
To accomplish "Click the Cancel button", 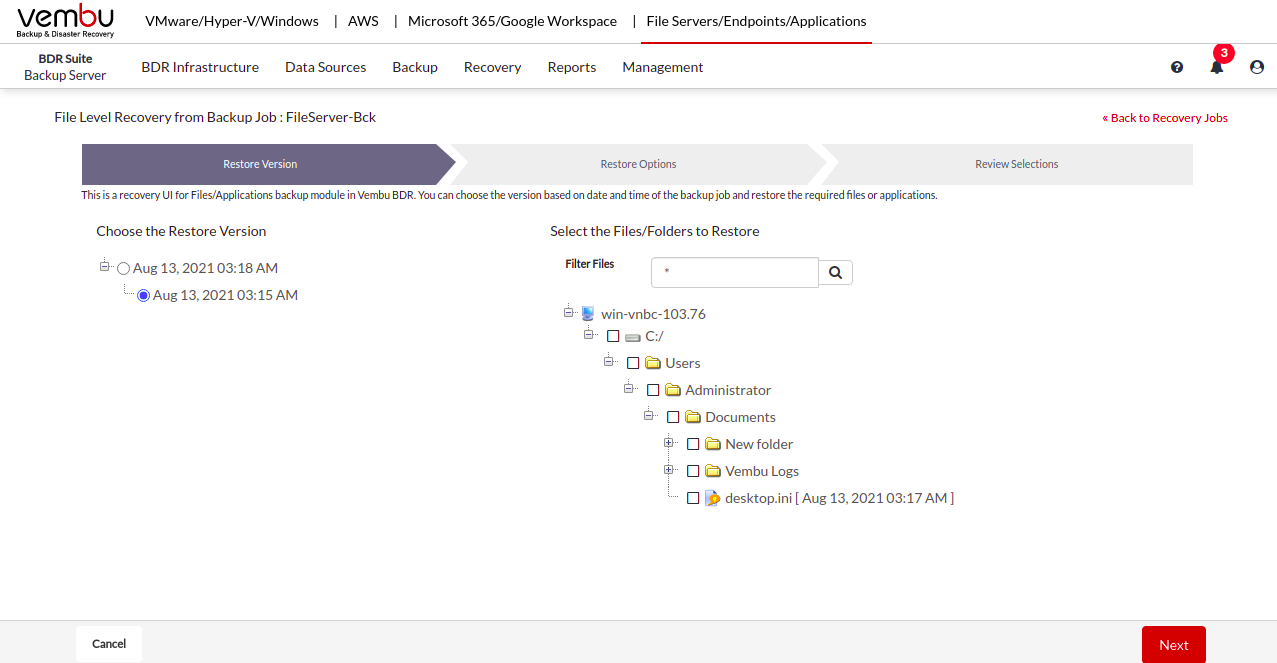I will click(x=109, y=644).
